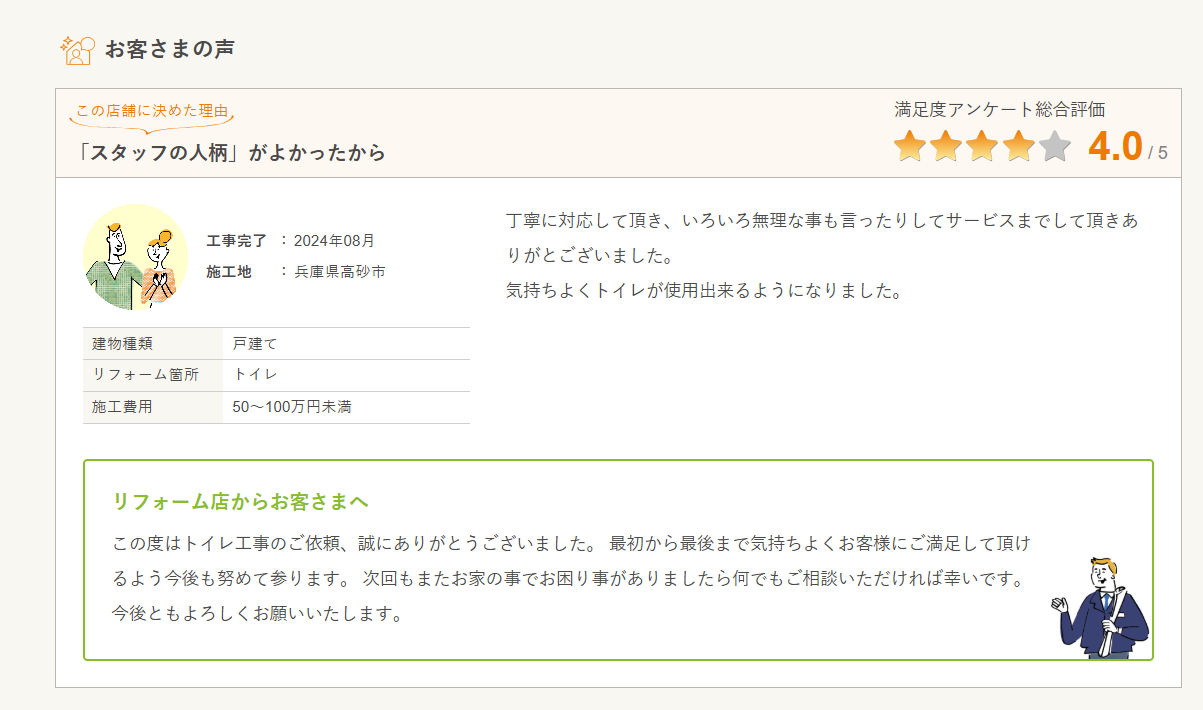Click the お客さまの声 heading text
1203x710 pixels.
point(169,49)
